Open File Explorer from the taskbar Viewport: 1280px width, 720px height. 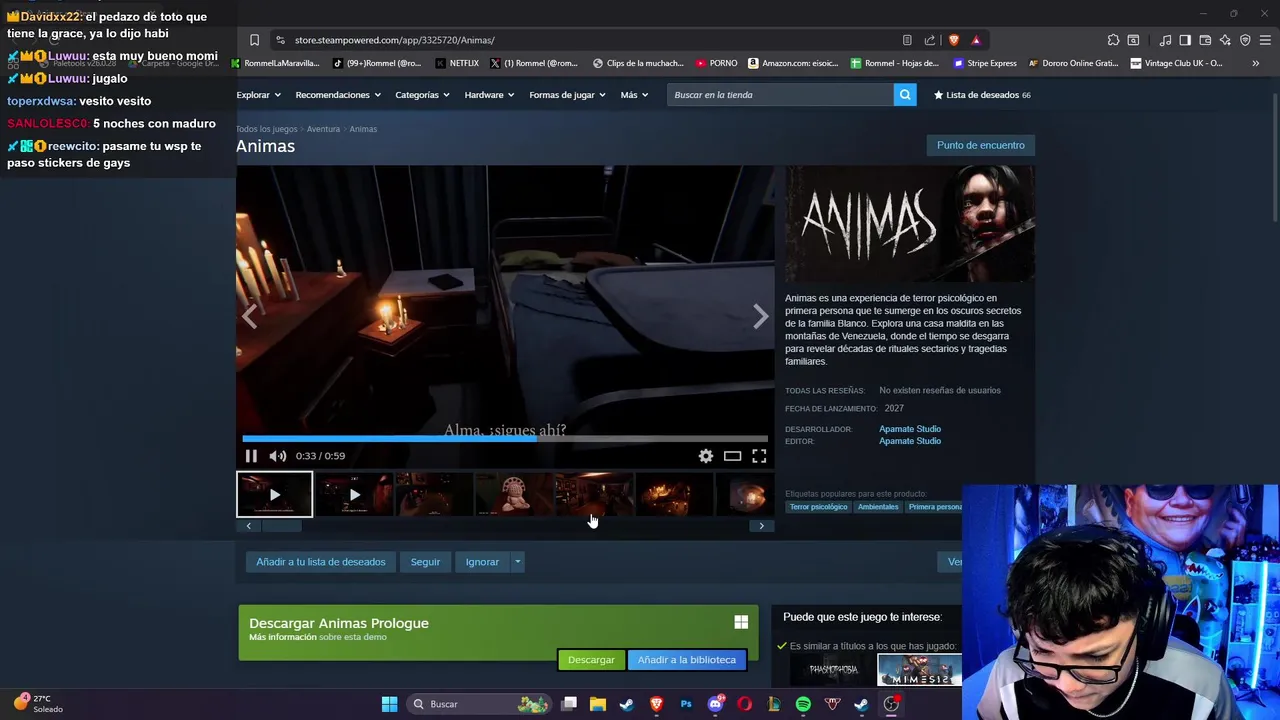pyautogui.click(x=598, y=704)
